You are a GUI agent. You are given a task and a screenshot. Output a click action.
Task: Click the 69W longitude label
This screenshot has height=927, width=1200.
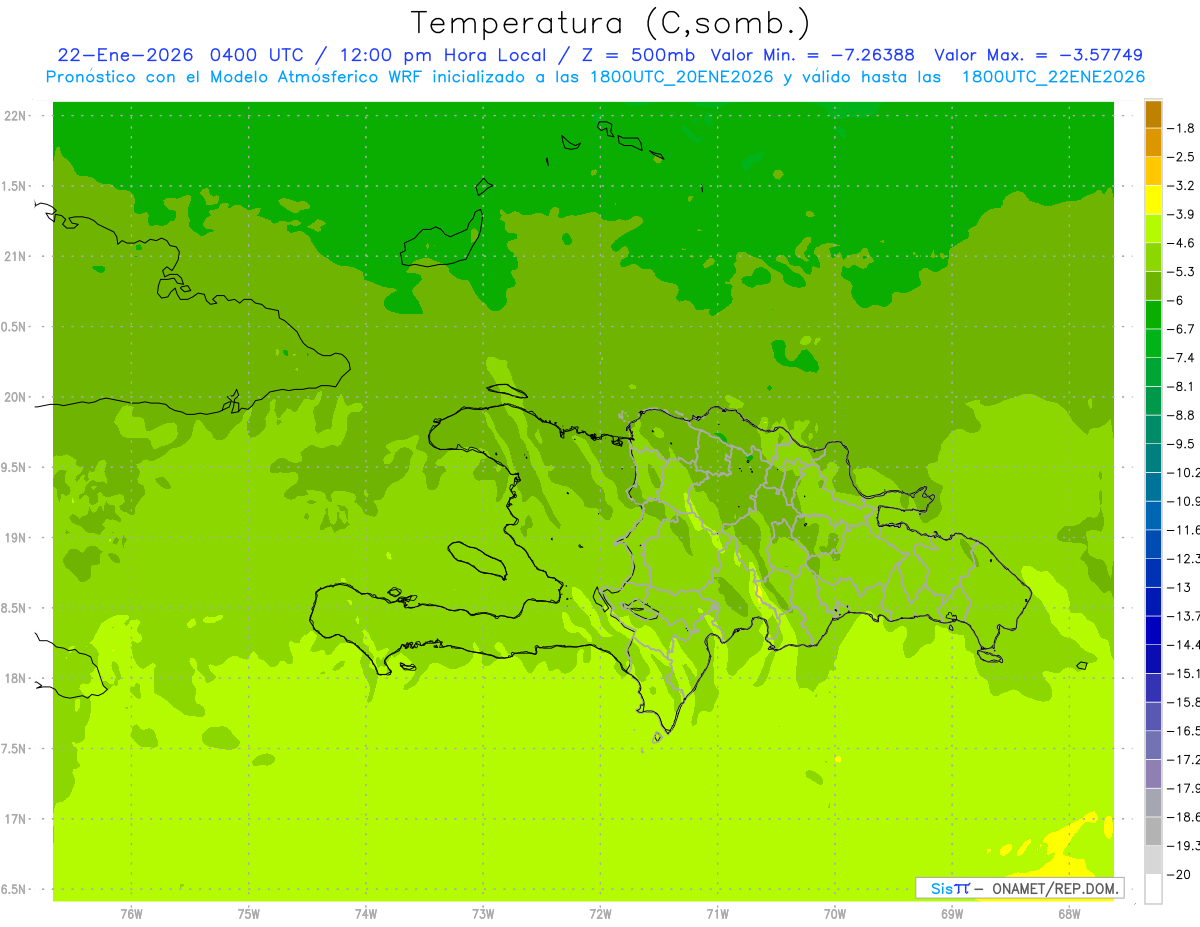click(x=952, y=913)
